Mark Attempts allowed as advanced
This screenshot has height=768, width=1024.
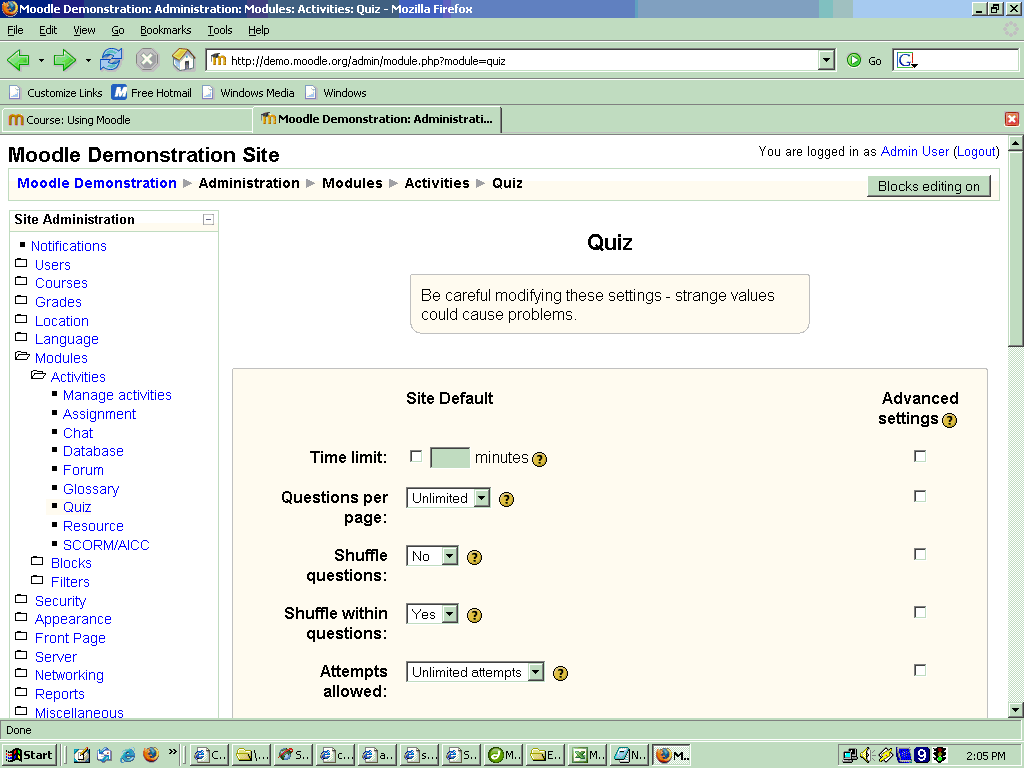920,671
